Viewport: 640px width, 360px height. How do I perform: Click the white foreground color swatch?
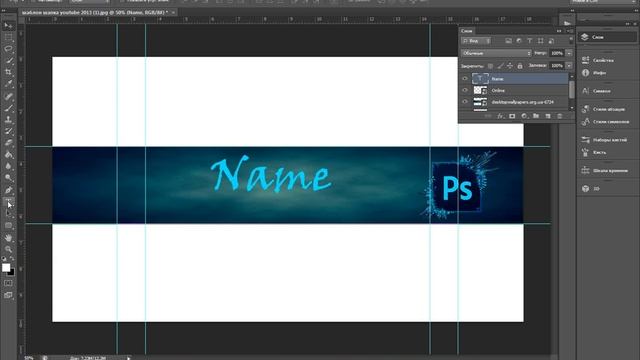pyautogui.click(x=6, y=267)
